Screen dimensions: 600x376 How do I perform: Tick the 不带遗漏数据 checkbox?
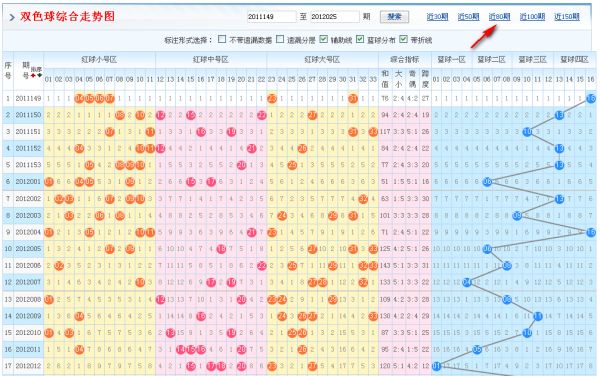pyautogui.click(x=222, y=39)
